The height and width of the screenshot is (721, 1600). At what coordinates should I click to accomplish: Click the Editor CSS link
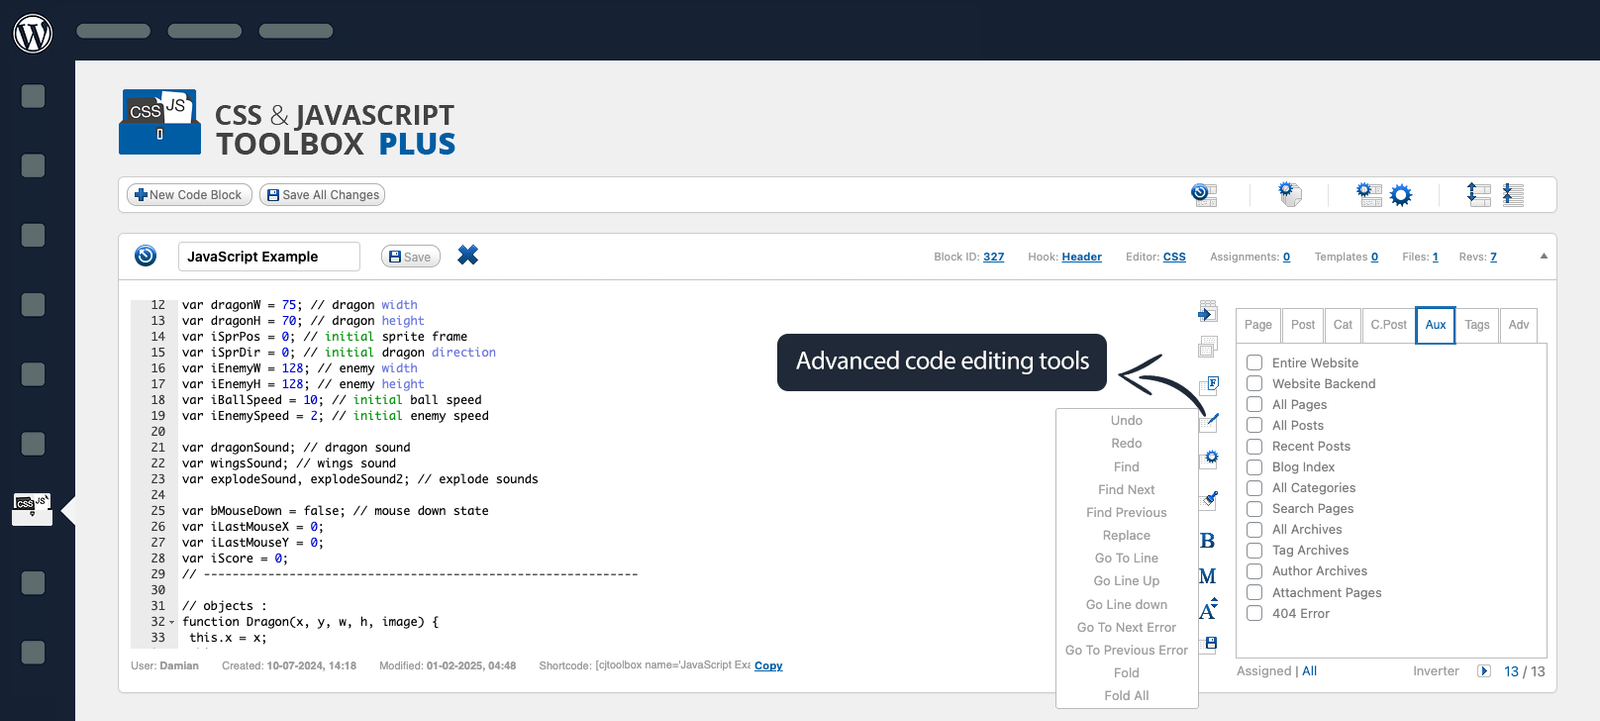(1174, 257)
